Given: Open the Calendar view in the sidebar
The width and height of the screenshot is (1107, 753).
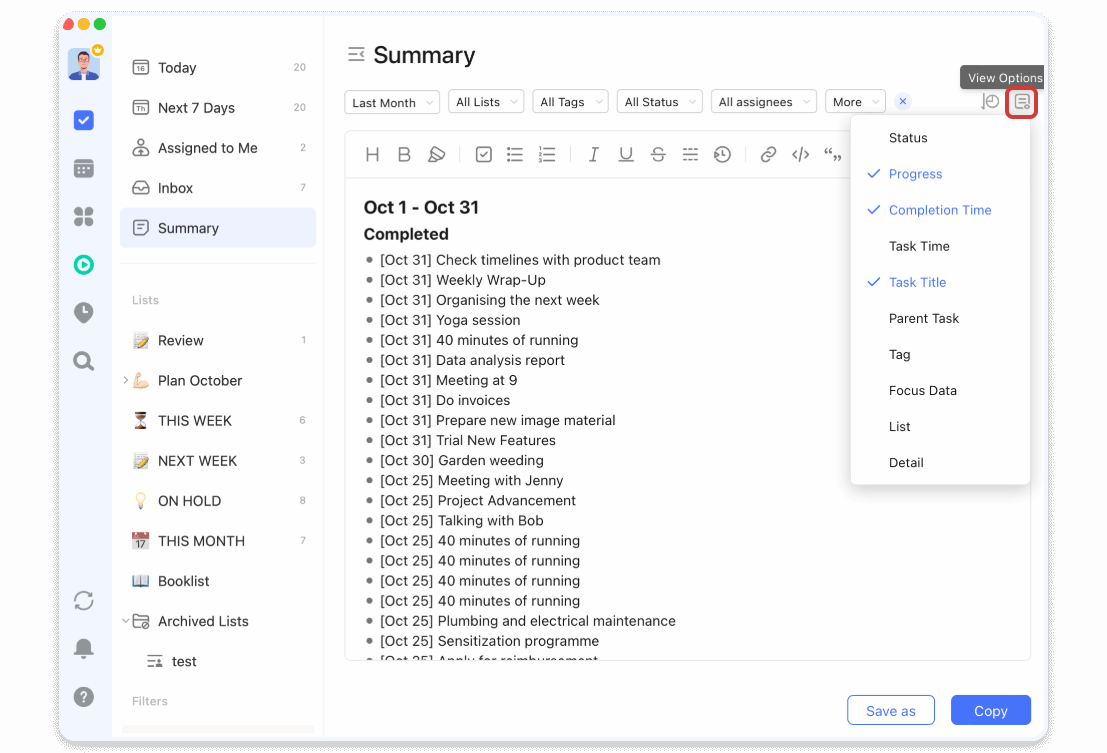Looking at the screenshot, I should click(x=84, y=167).
